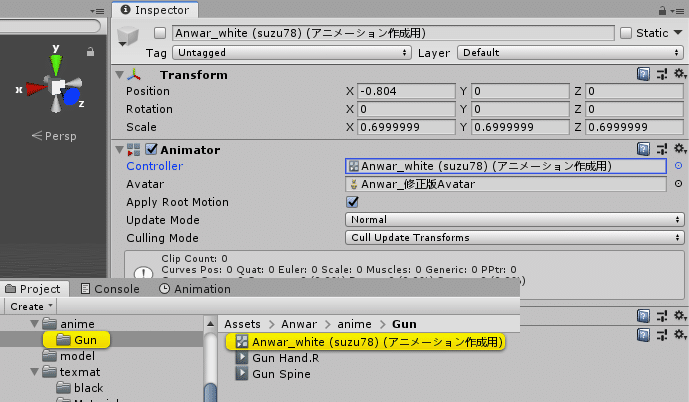Select the anime folder
This screenshot has height=402, width=689.
point(69,324)
